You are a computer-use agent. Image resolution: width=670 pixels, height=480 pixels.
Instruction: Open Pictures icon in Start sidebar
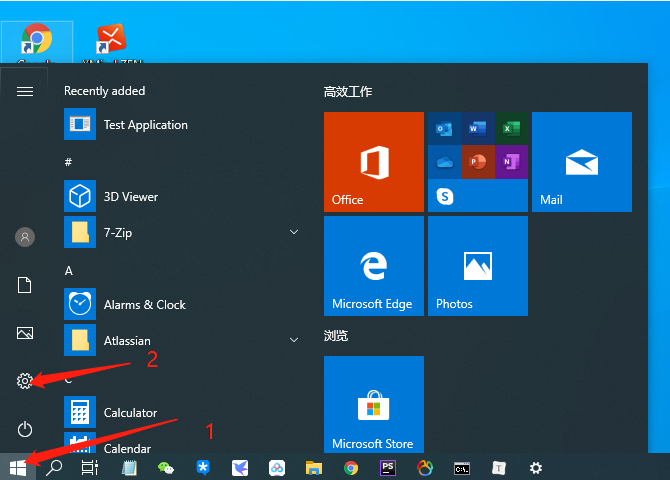pos(25,333)
